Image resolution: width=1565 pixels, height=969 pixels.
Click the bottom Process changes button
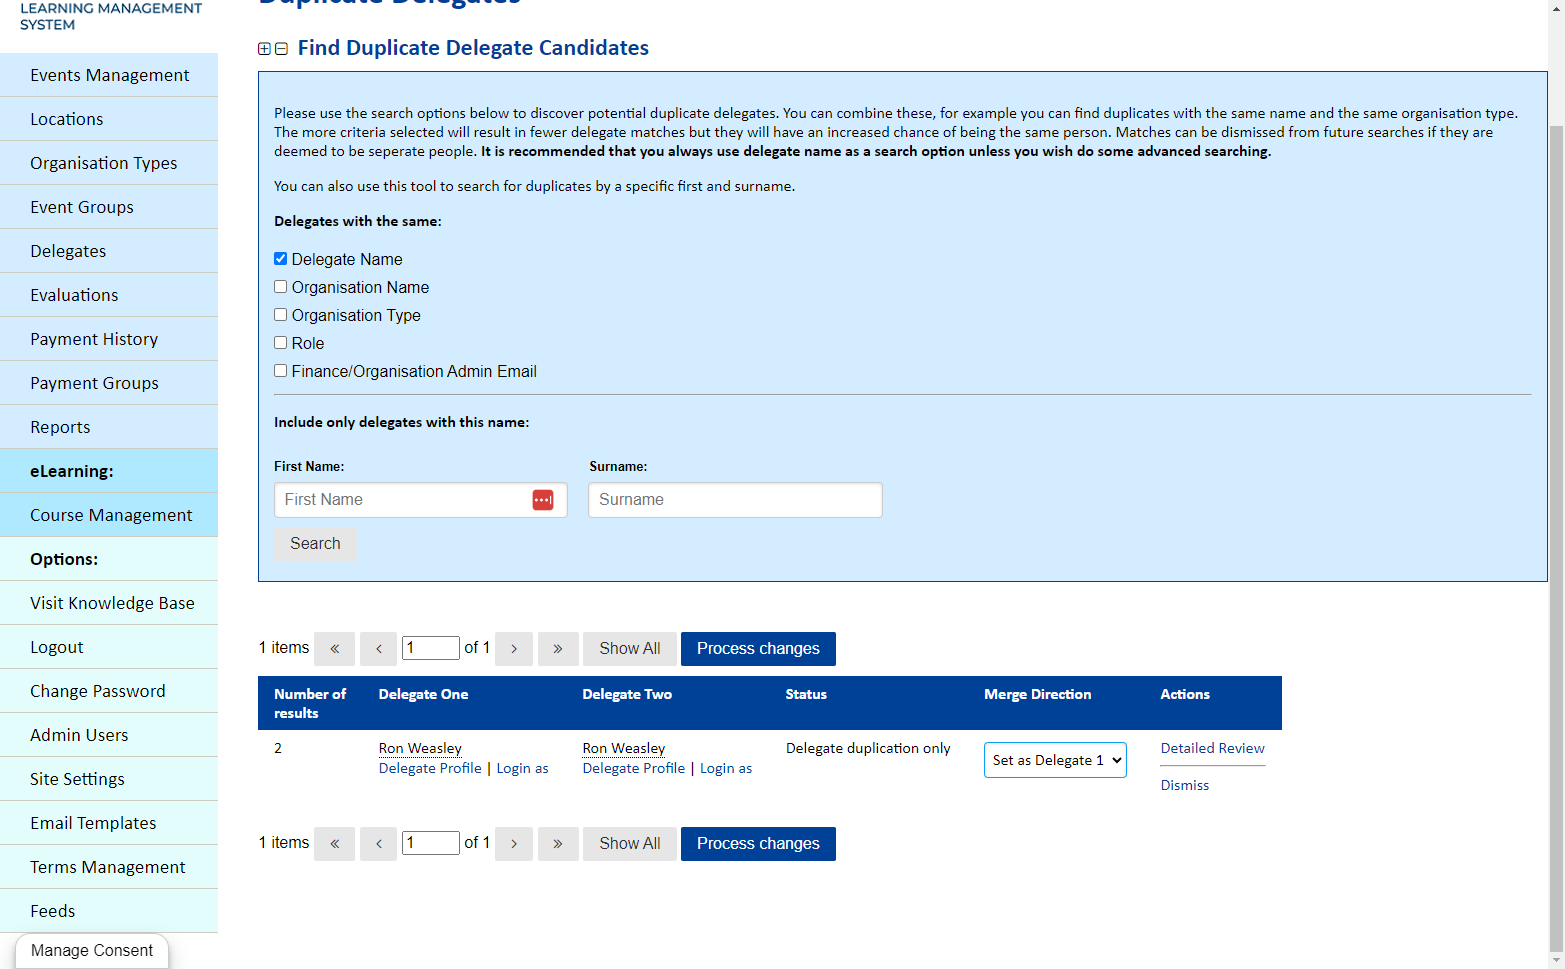(x=758, y=844)
